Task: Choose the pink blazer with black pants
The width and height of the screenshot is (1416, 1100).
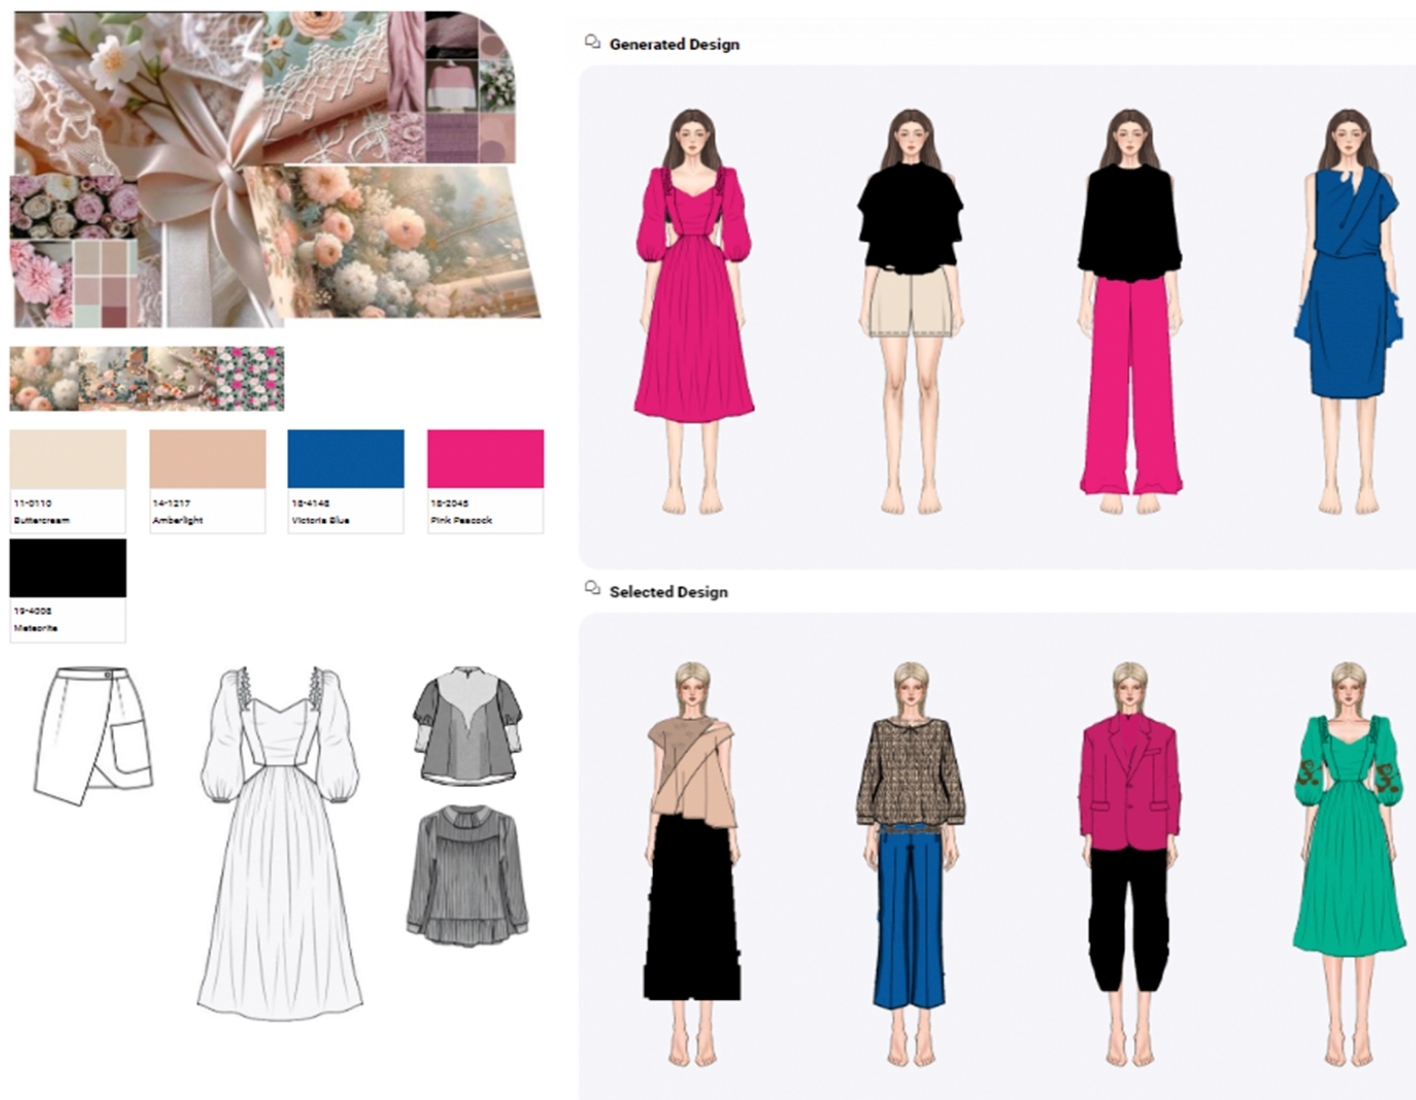Action: coord(1129,860)
